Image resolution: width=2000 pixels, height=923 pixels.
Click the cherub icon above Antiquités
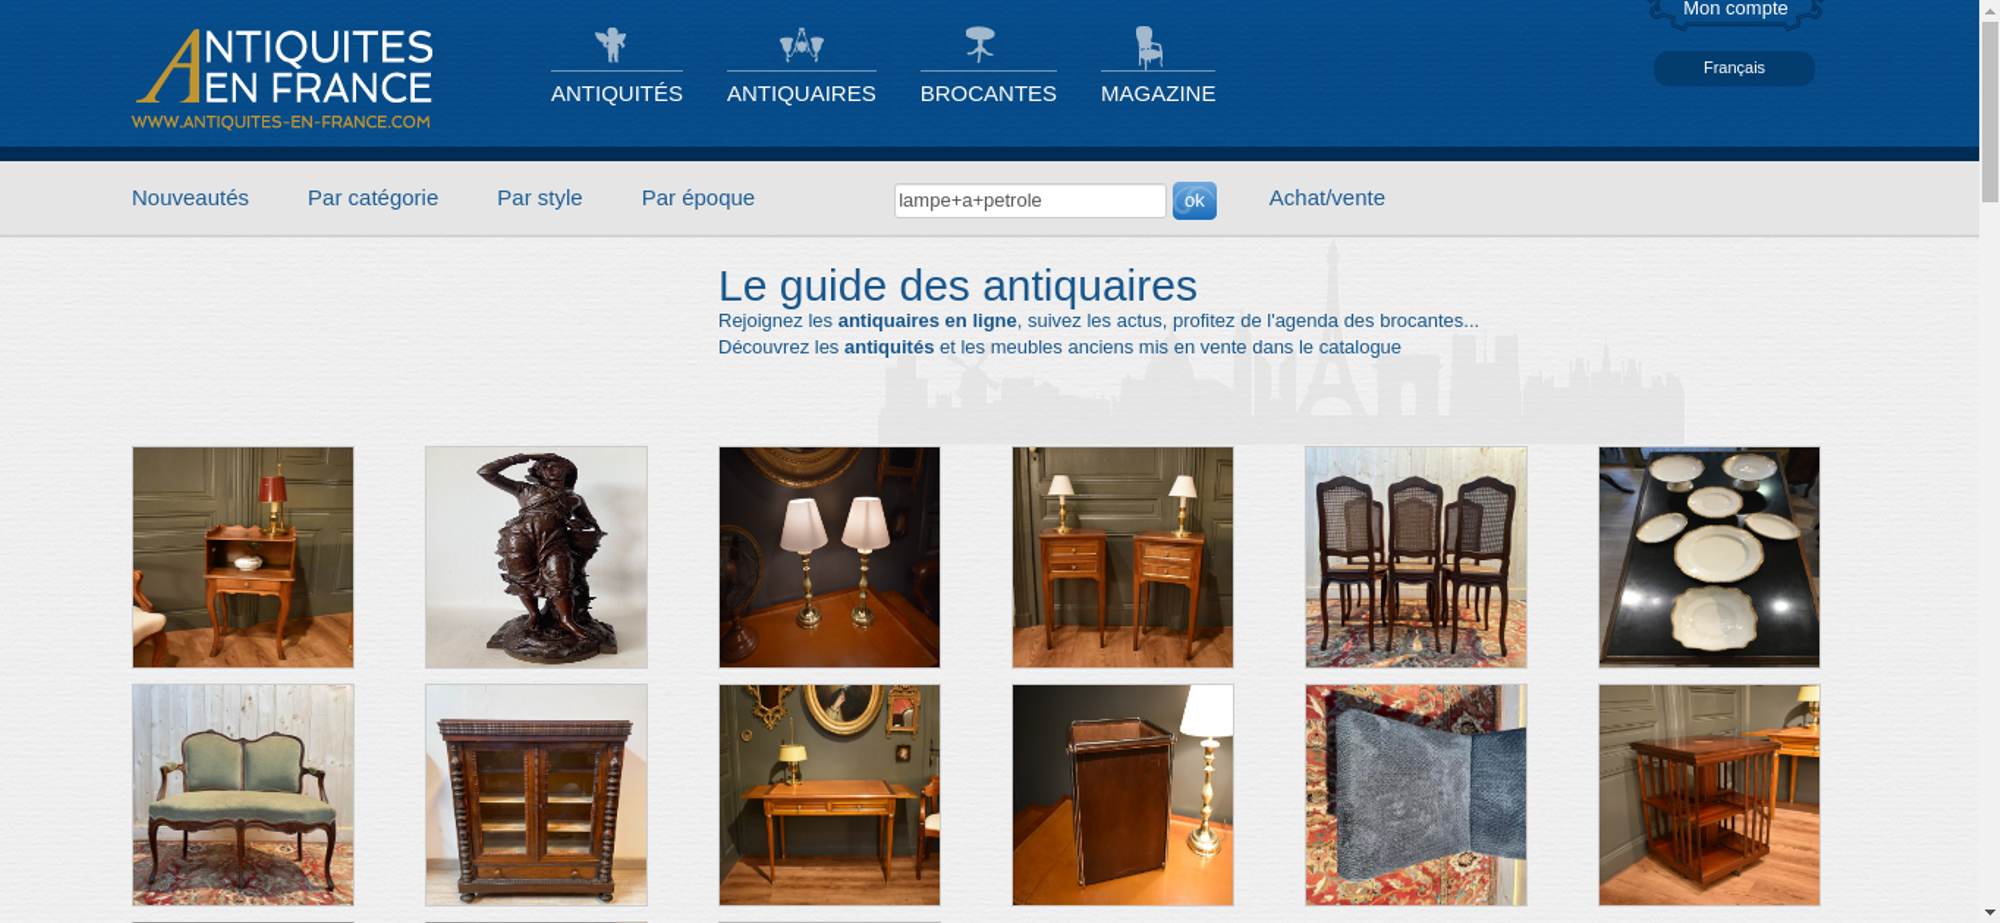(x=611, y=45)
